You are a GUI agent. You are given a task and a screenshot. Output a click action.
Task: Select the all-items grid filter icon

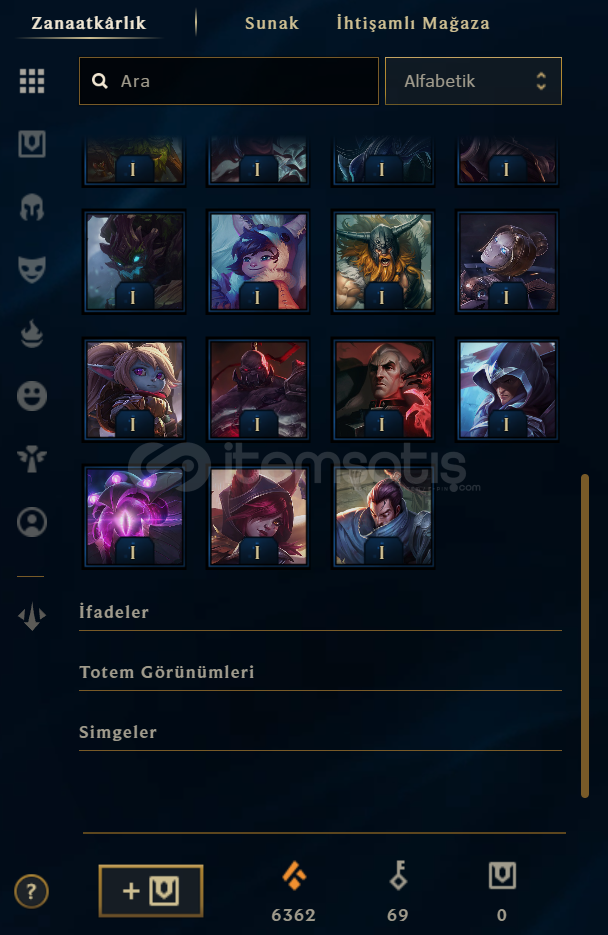(x=32, y=81)
